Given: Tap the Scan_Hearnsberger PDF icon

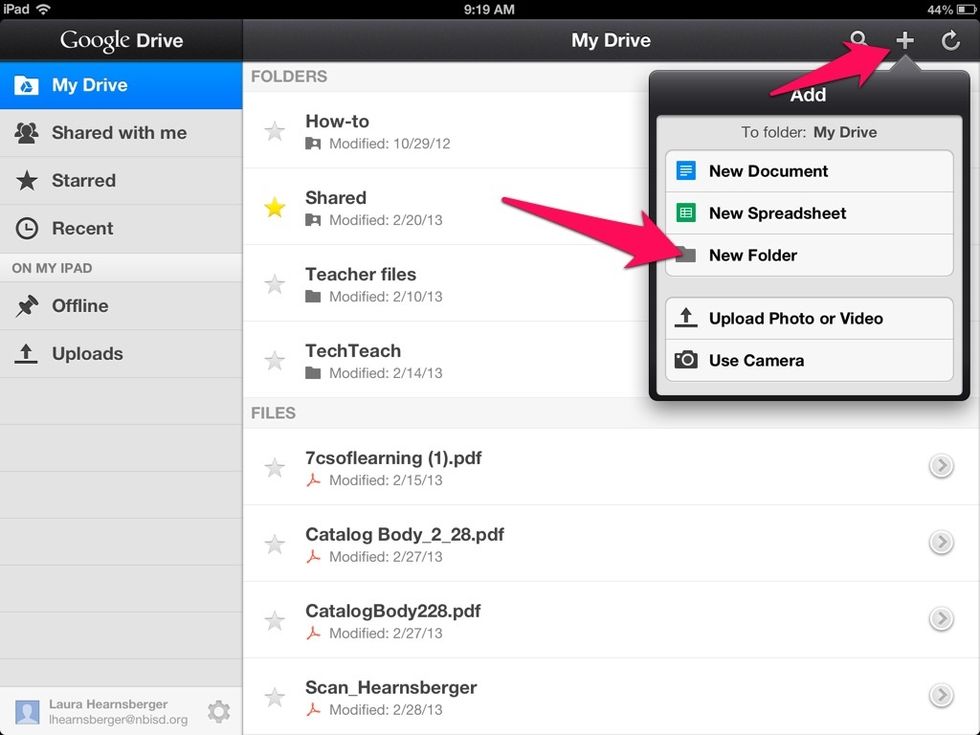Looking at the screenshot, I should pos(313,709).
